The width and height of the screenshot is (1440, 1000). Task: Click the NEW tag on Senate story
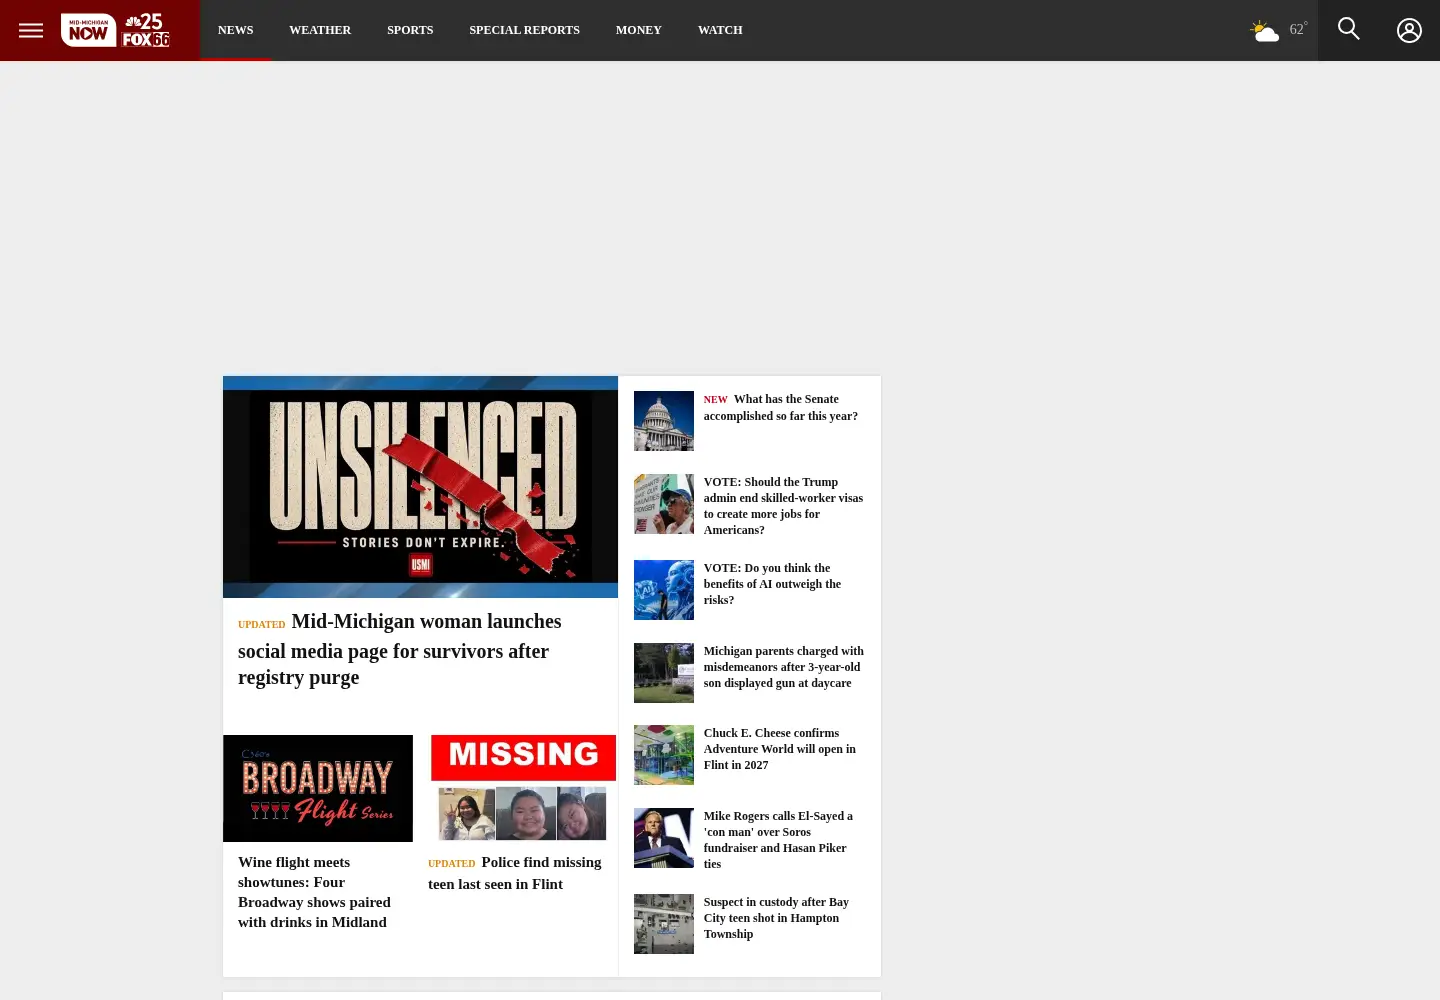point(715,400)
